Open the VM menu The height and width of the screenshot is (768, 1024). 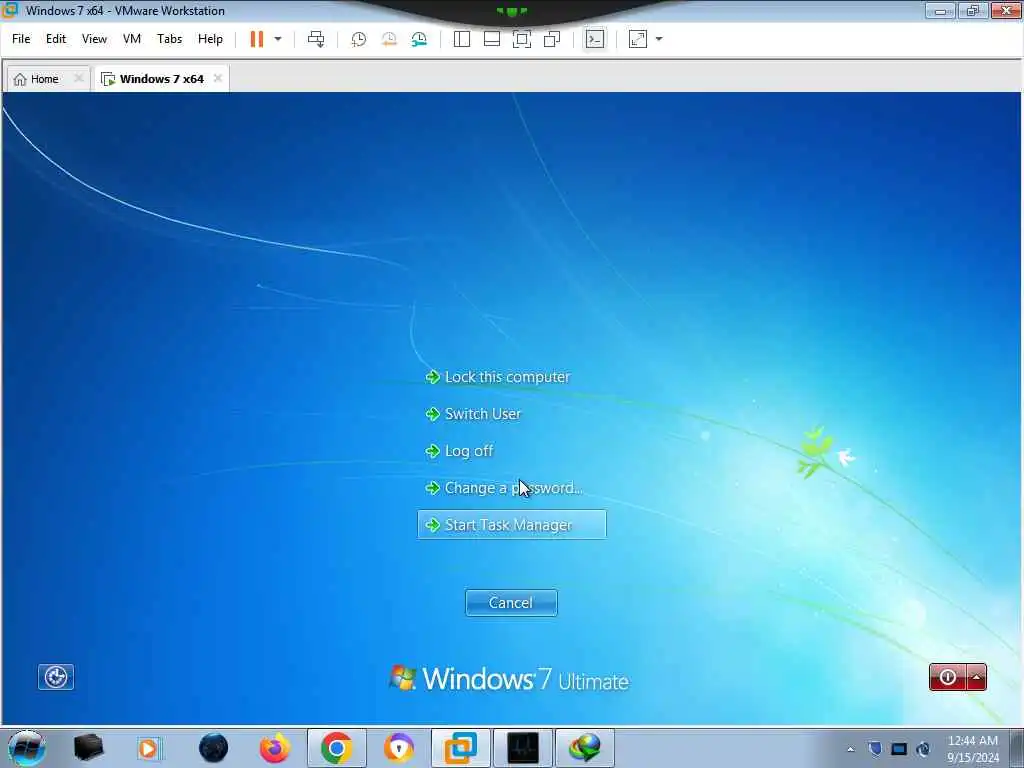tap(132, 39)
